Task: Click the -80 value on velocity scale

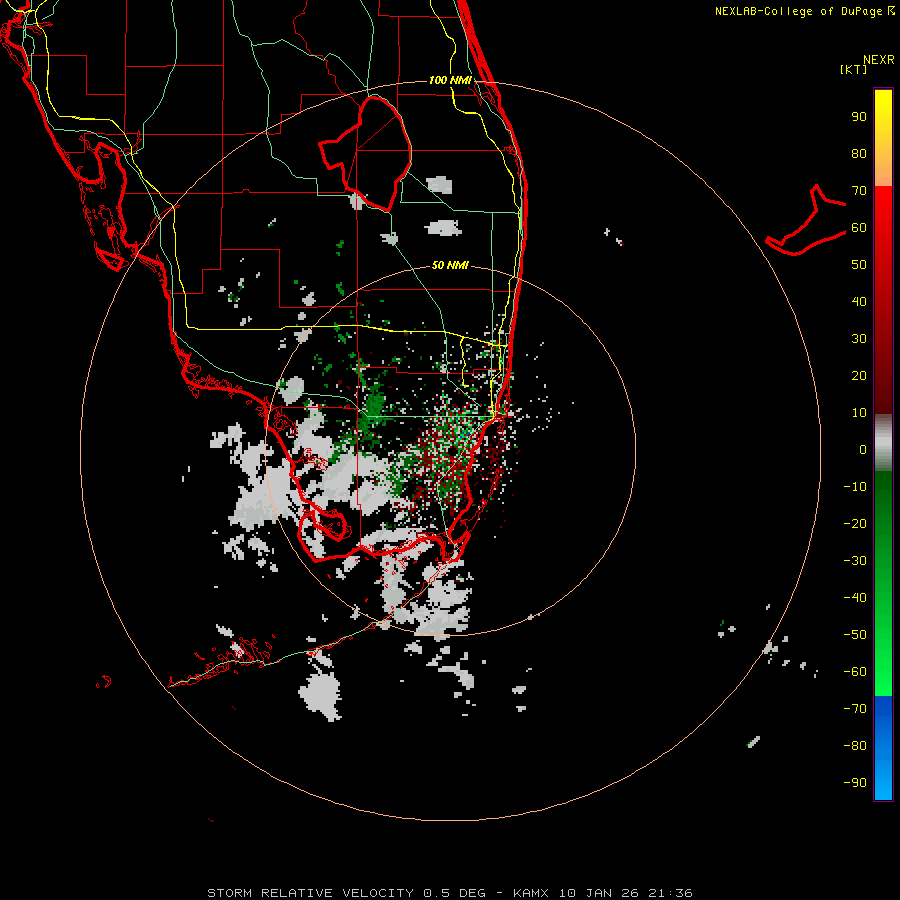Action: (855, 746)
